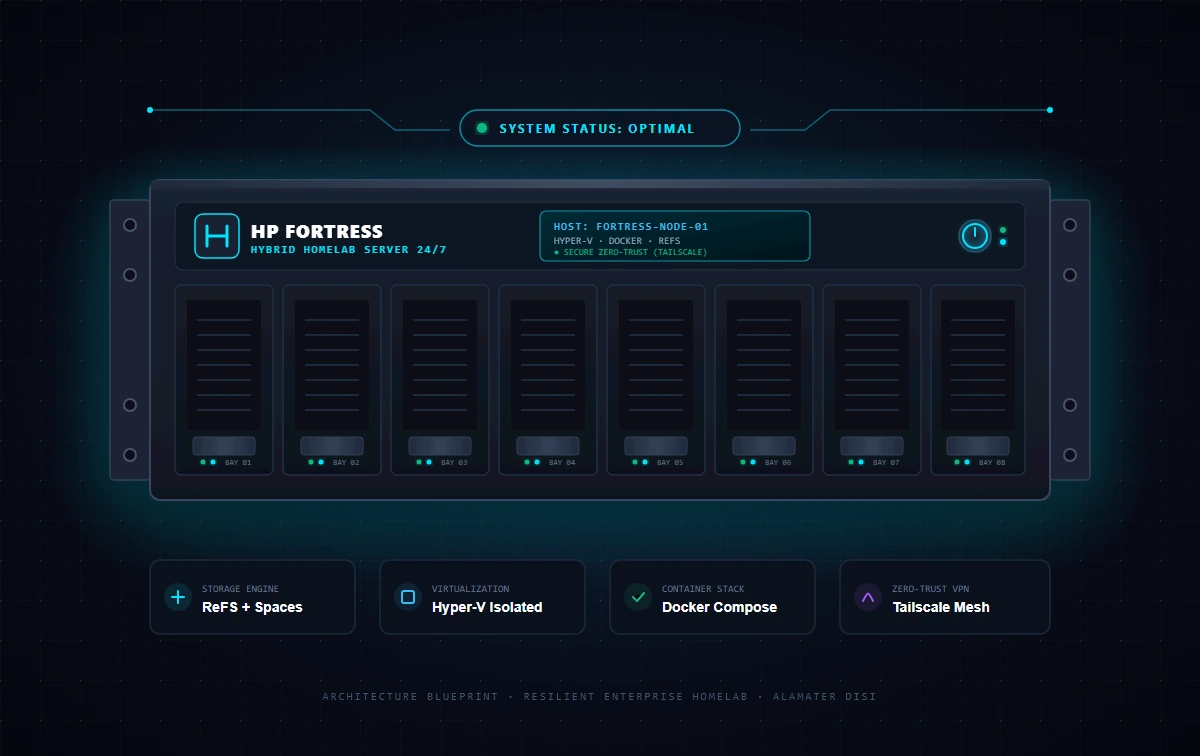The width and height of the screenshot is (1200, 756).
Task: Click the CONTAINER STACK label
Action: coord(703,589)
